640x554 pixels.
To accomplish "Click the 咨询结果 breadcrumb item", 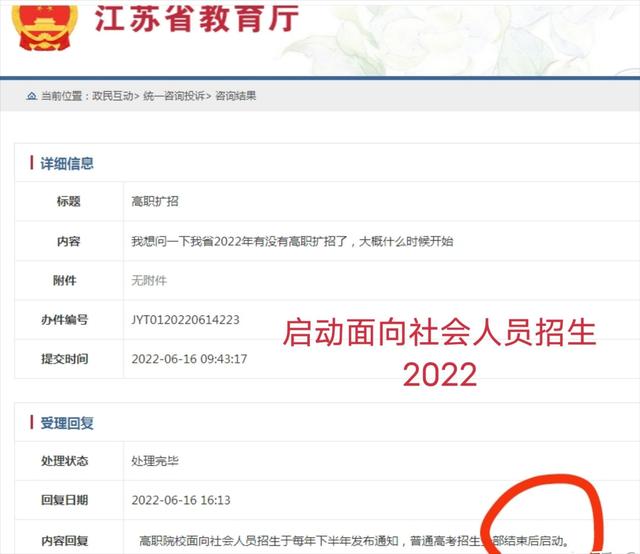I will point(236,96).
